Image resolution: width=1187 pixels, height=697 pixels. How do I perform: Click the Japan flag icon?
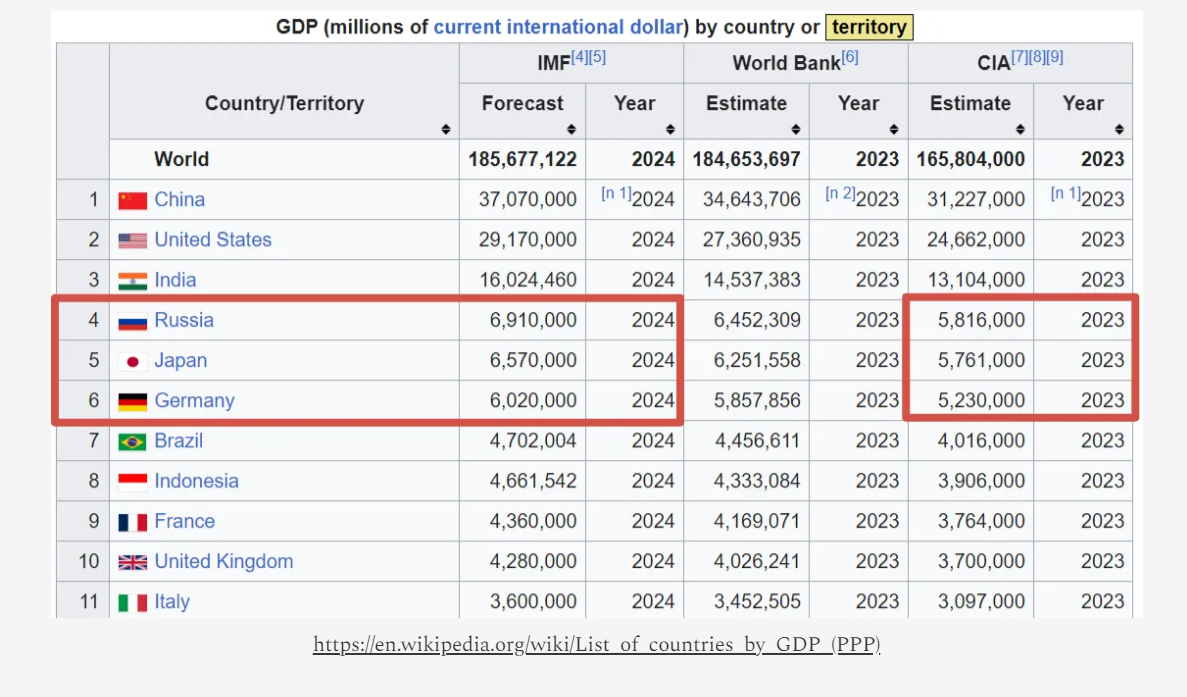pyautogui.click(x=132, y=361)
